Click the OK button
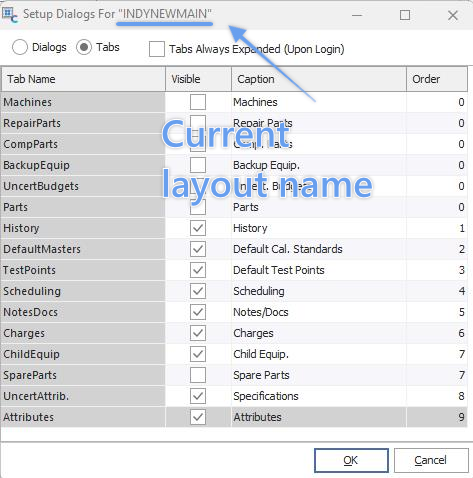The image size is (473, 478). coord(351,460)
